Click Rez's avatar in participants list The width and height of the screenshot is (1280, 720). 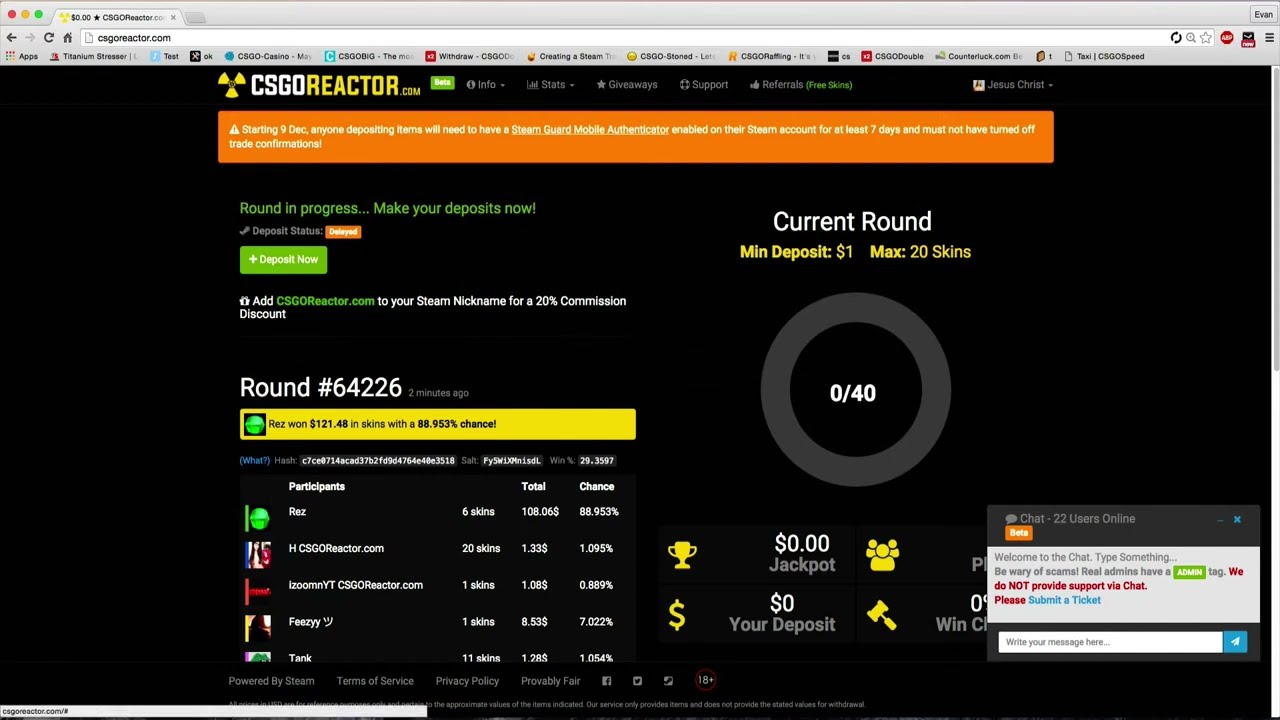[x=258, y=517]
